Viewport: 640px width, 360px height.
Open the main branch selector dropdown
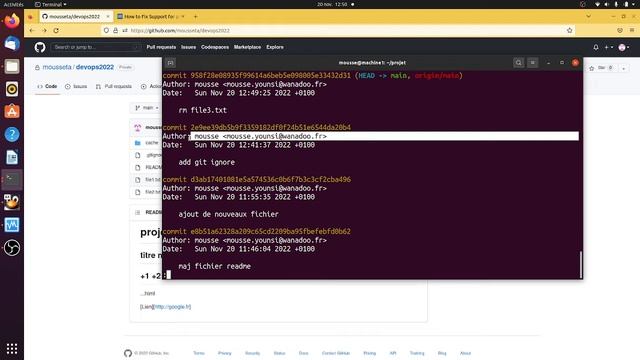[x=147, y=108]
